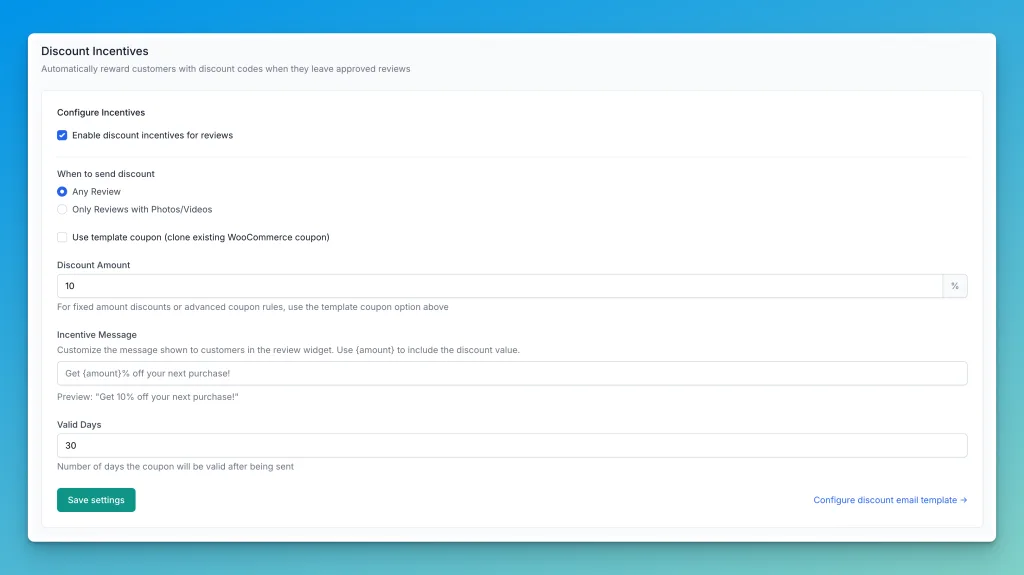This screenshot has width=1024, height=575.
Task: Click the Automatically reward customers subtitle text
Action: pyautogui.click(x=226, y=69)
